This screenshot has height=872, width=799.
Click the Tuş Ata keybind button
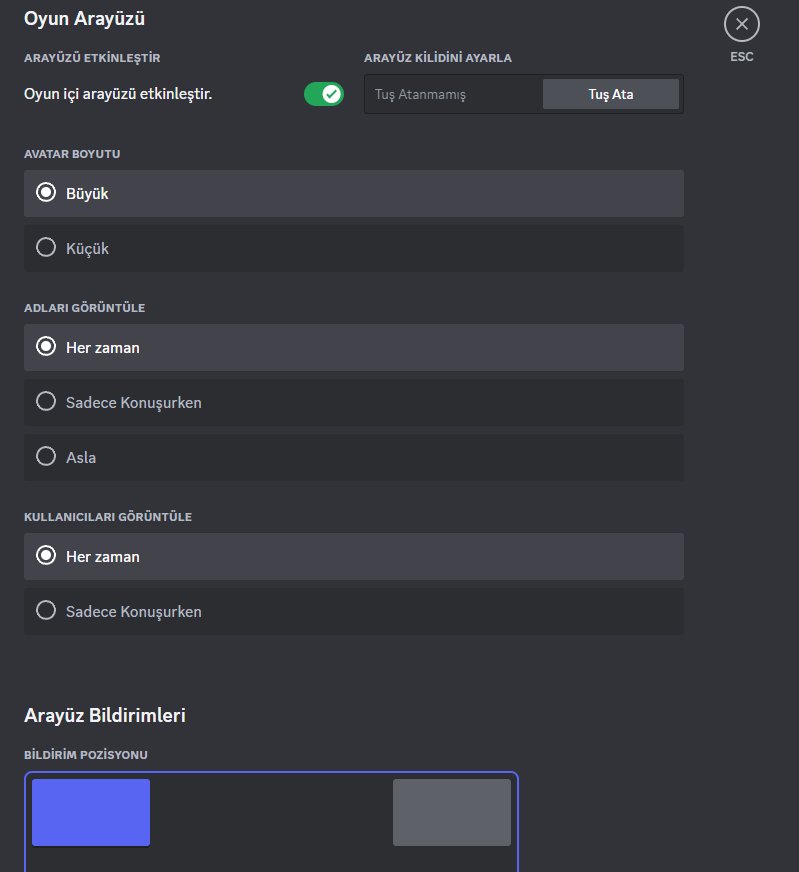click(x=610, y=95)
